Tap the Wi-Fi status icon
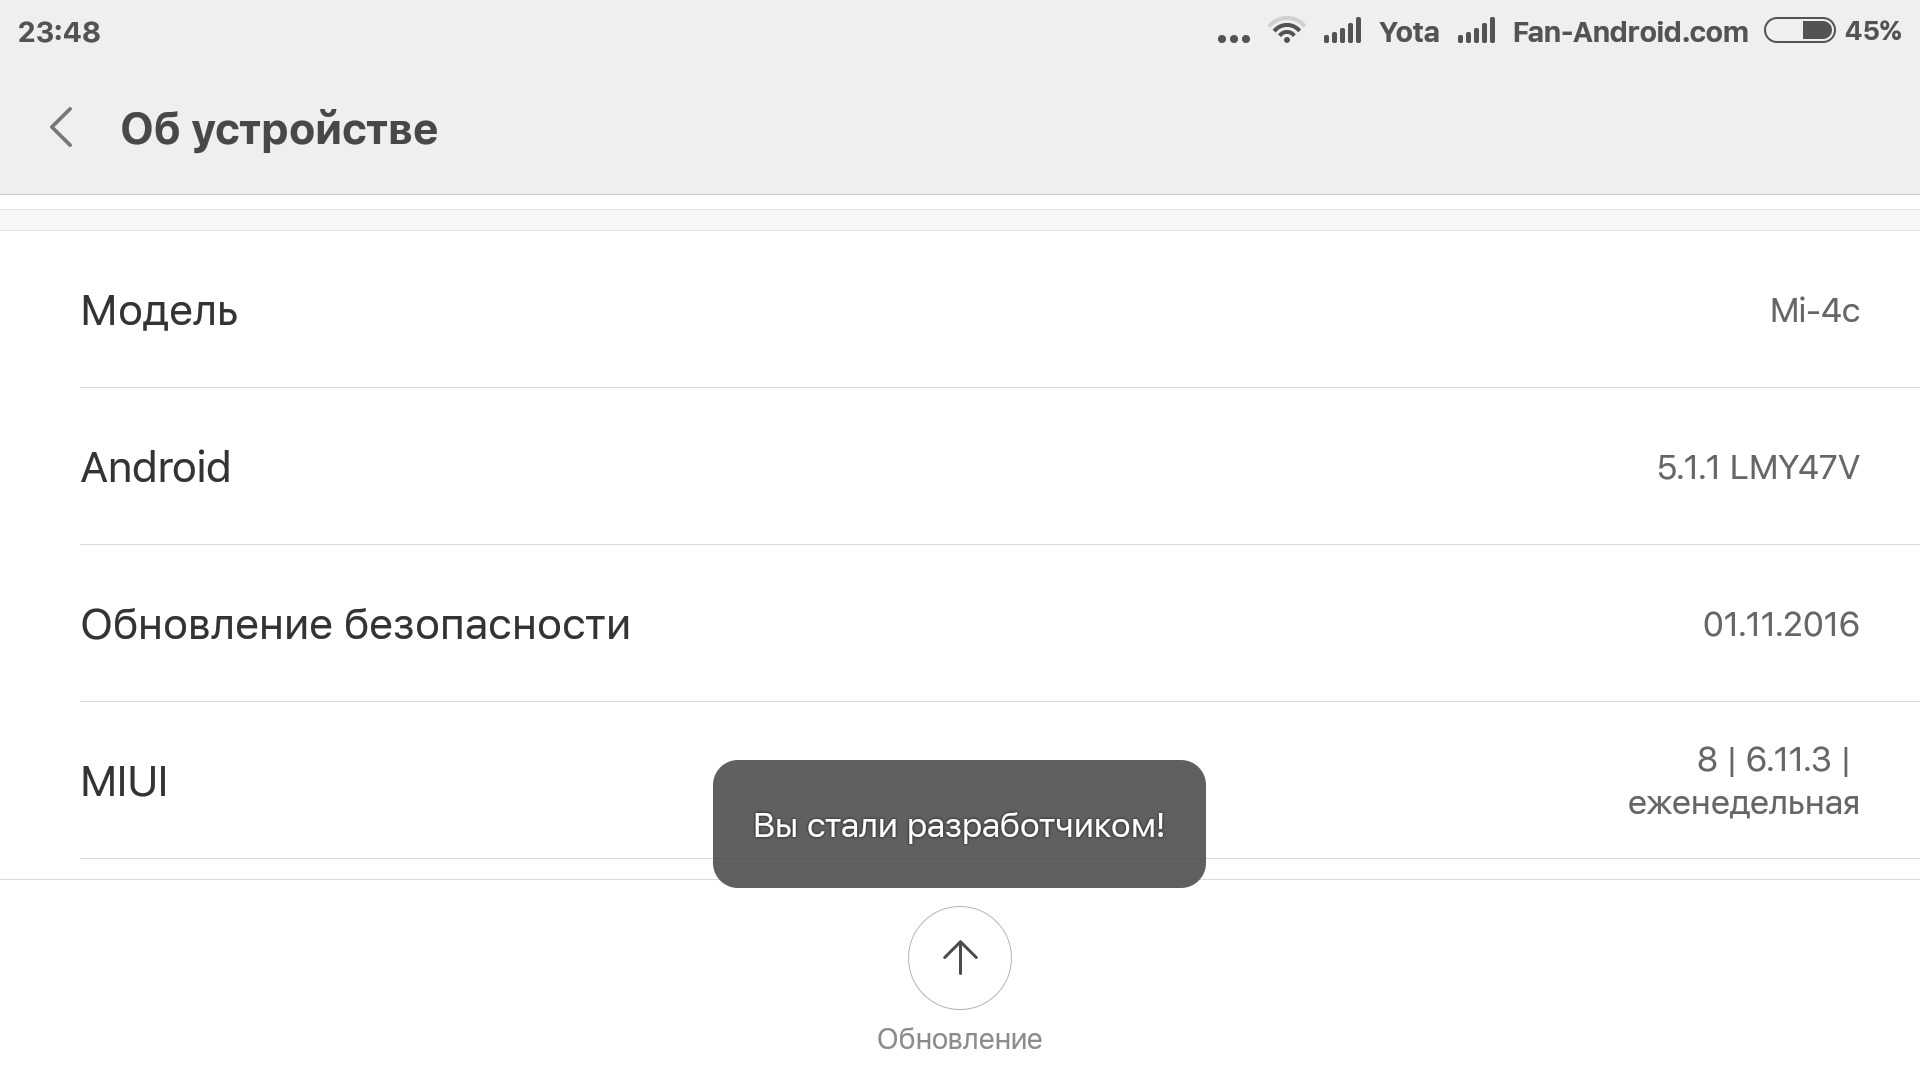 [1286, 31]
